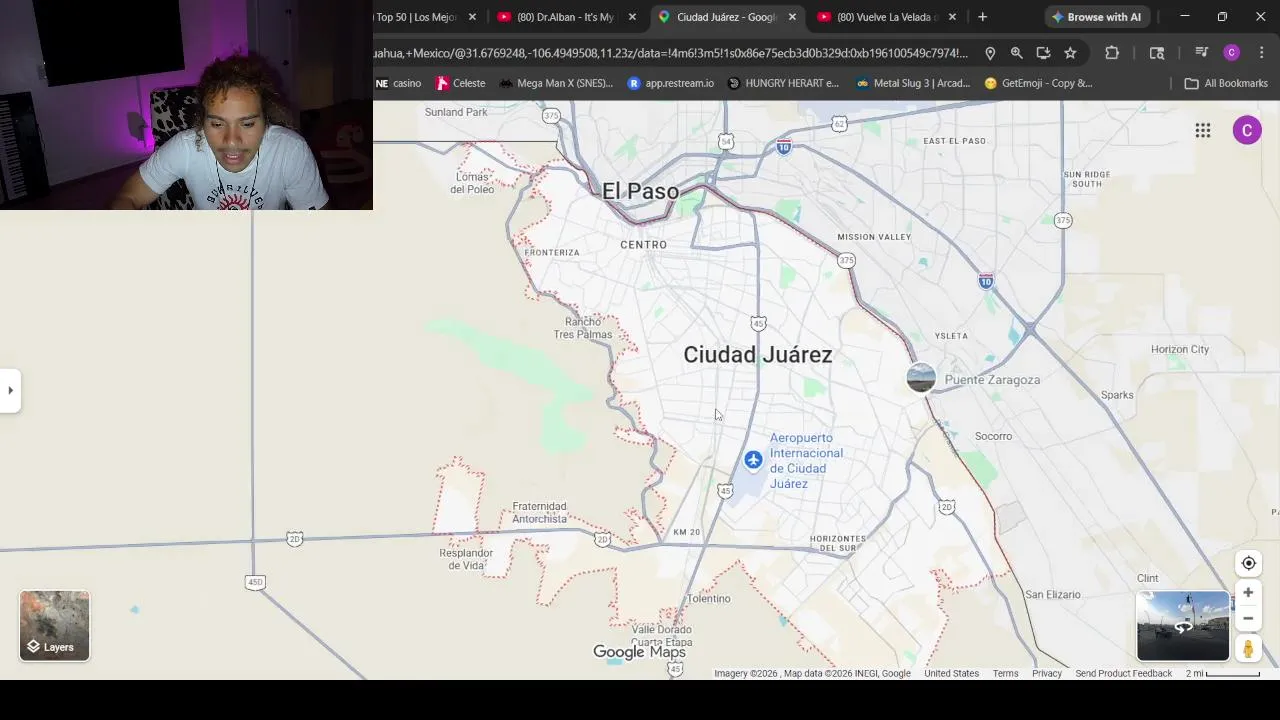This screenshot has width=1280, height=720.
Task: Switch to the Top 50 Los Mejores tab
Action: 415,17
